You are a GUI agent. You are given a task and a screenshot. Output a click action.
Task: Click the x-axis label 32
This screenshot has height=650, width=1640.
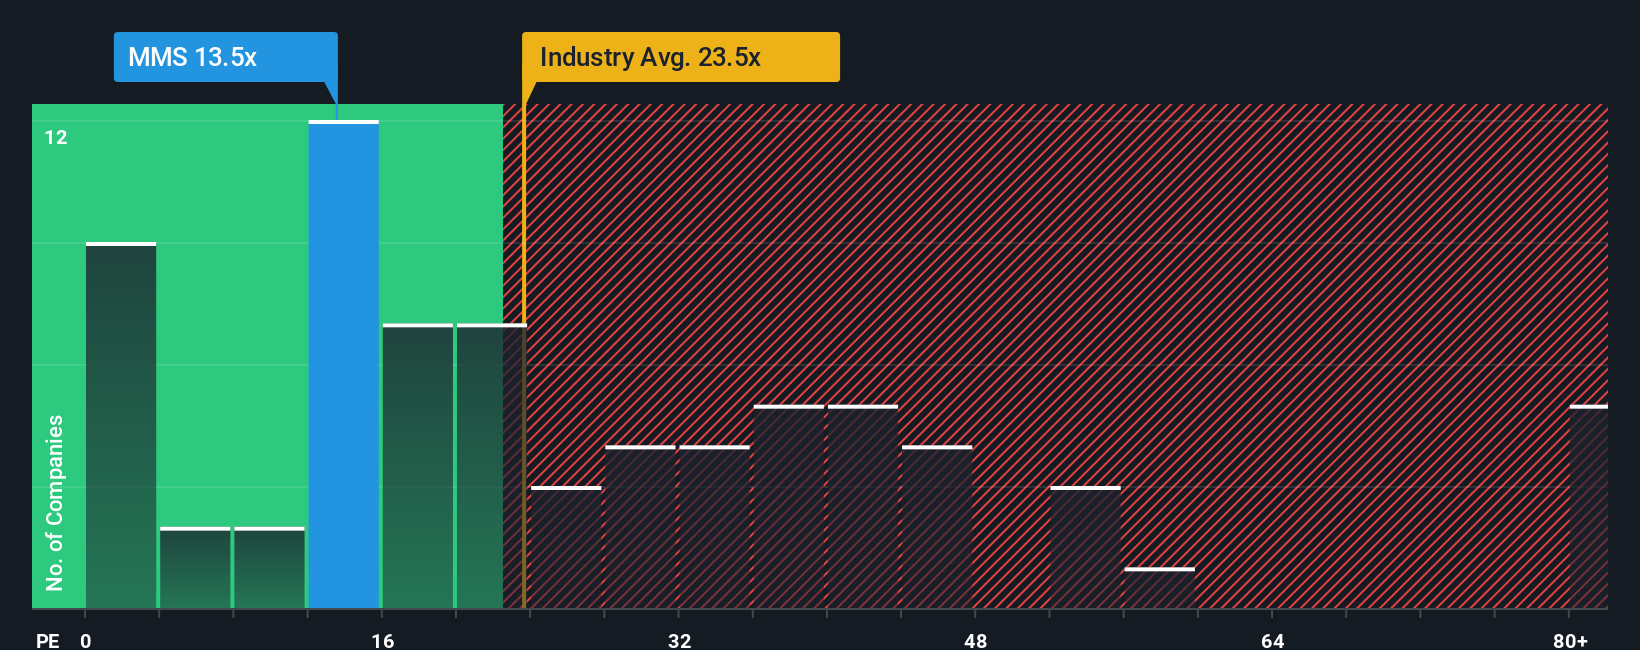(679, 640)
